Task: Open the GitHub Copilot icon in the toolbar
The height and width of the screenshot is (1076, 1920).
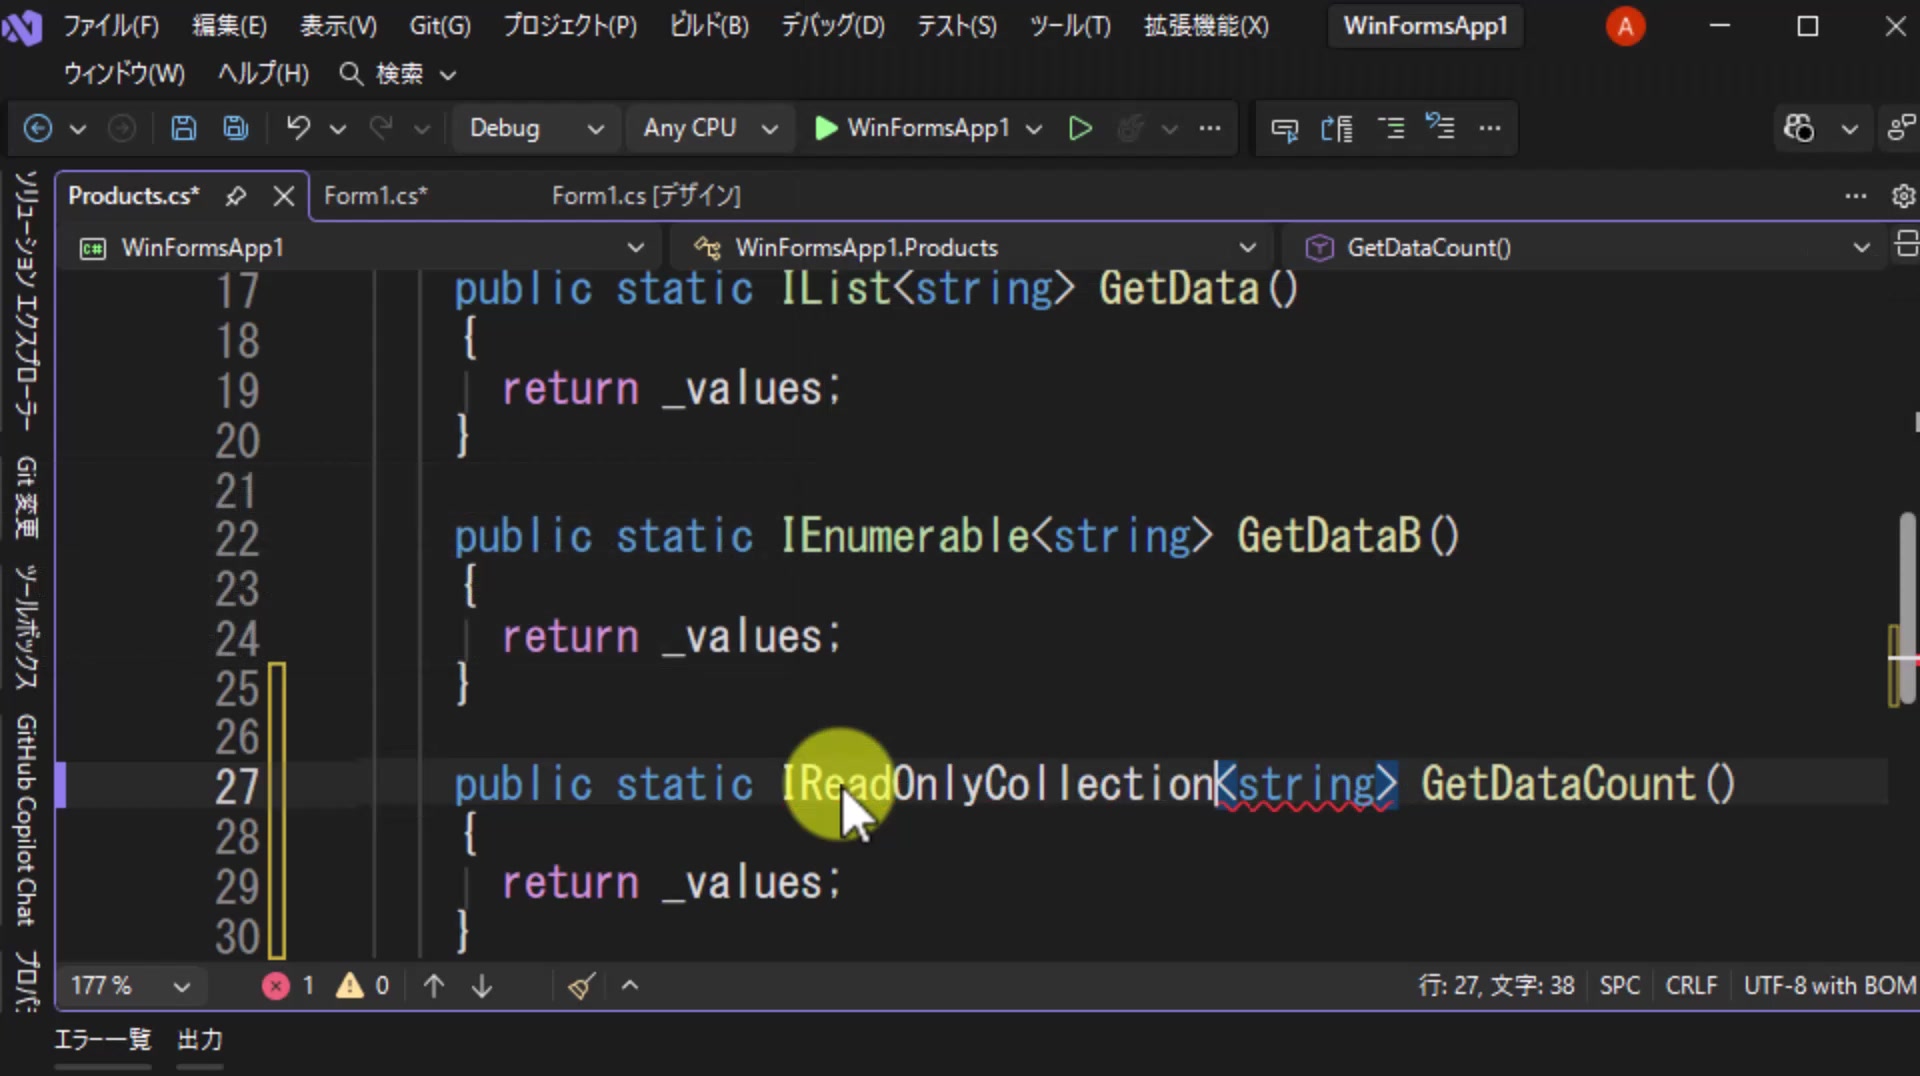Action: [x=1799, y=128]
